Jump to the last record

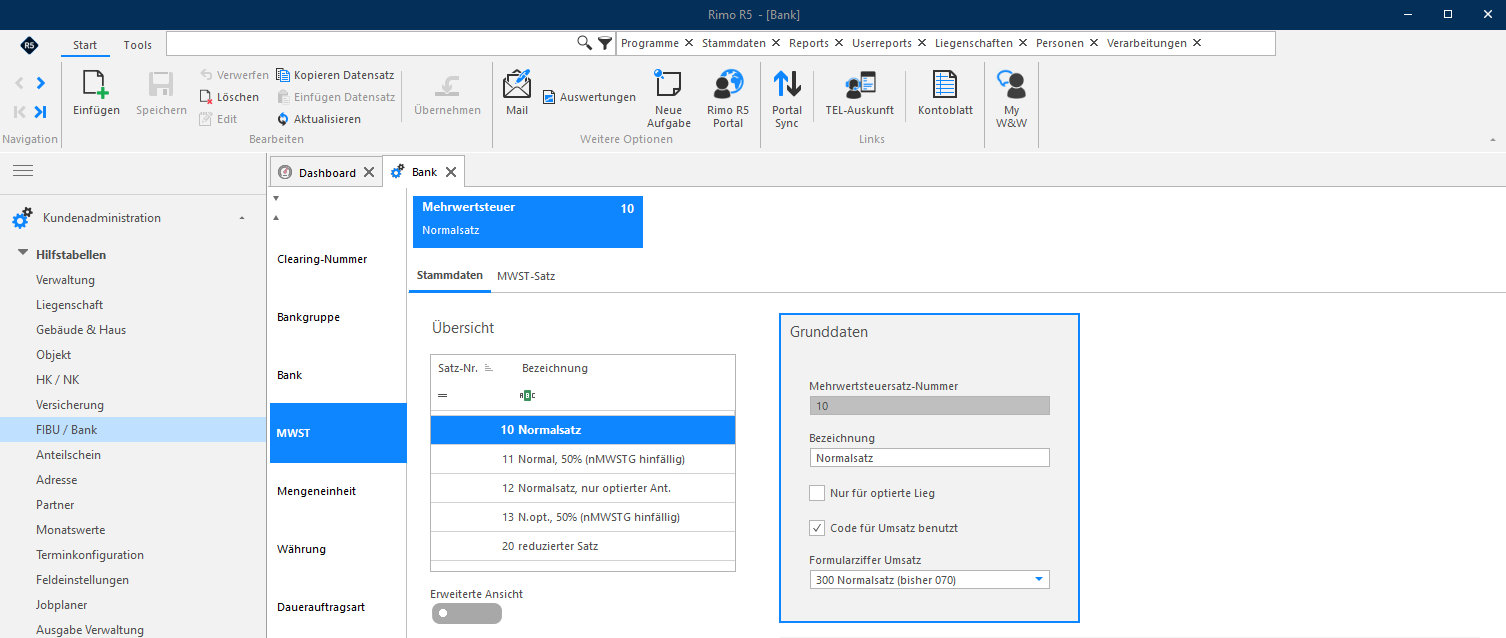coord(41,112)
